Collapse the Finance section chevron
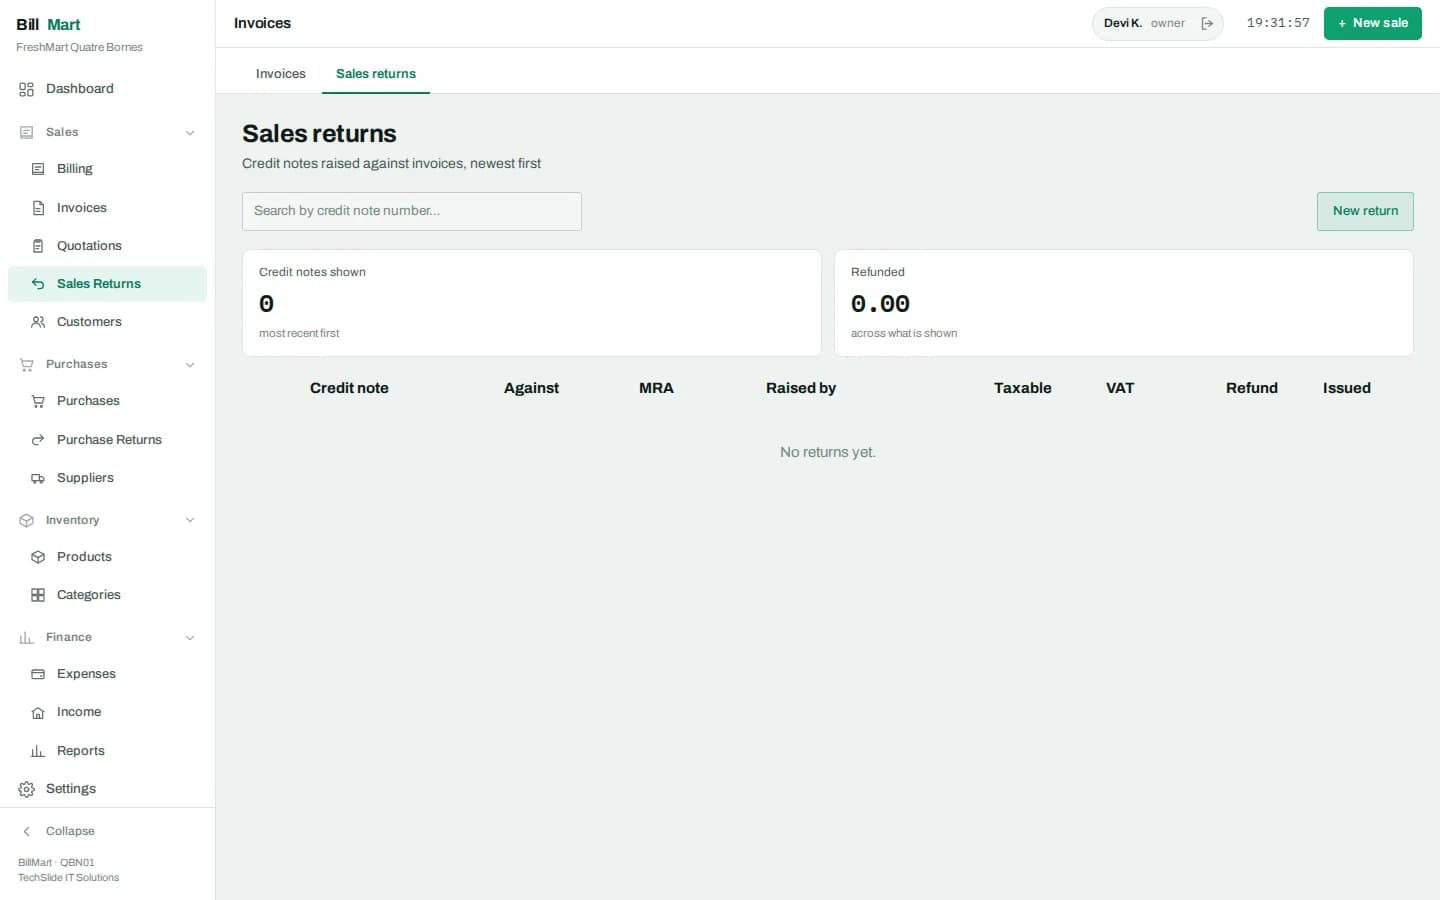The height and width of the screenshot is (900, 1440). point(190,637)
